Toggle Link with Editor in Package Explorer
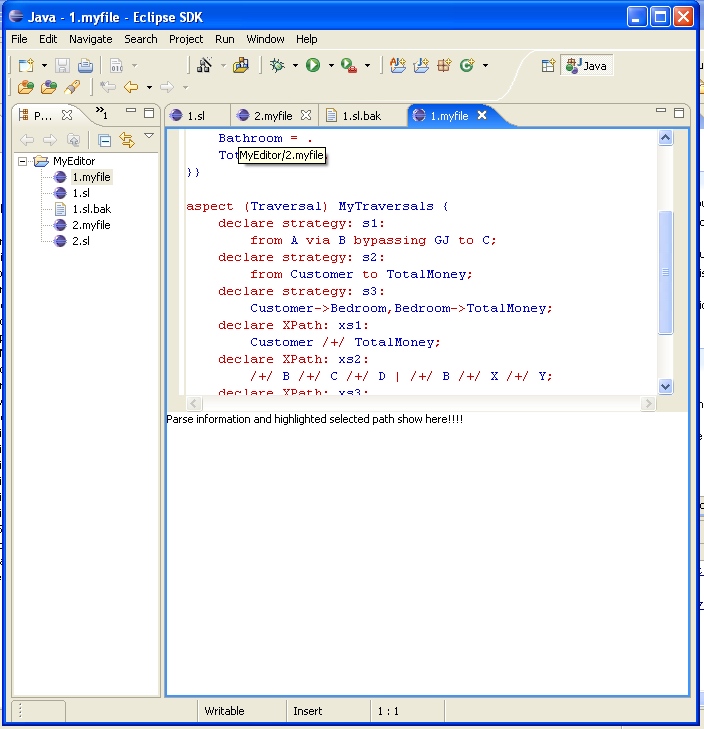The image size is (704, 729). (127, 140)
